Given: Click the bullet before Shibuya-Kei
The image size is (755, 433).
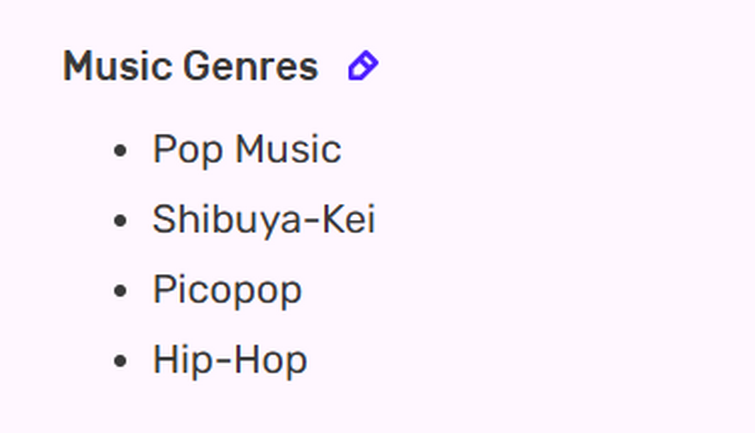Looking at the screenshot, I should (120, 221).
